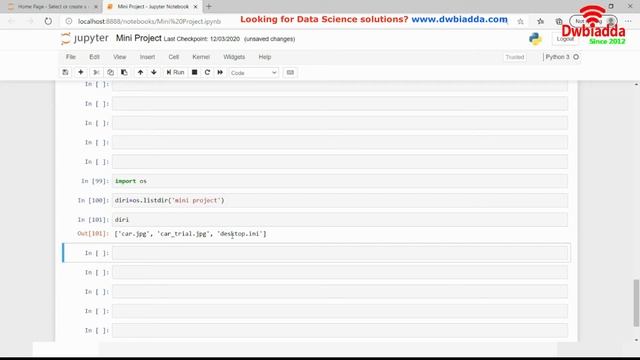
Task: Click the output text listing car.jpg
Action: [x=190, y=234]
